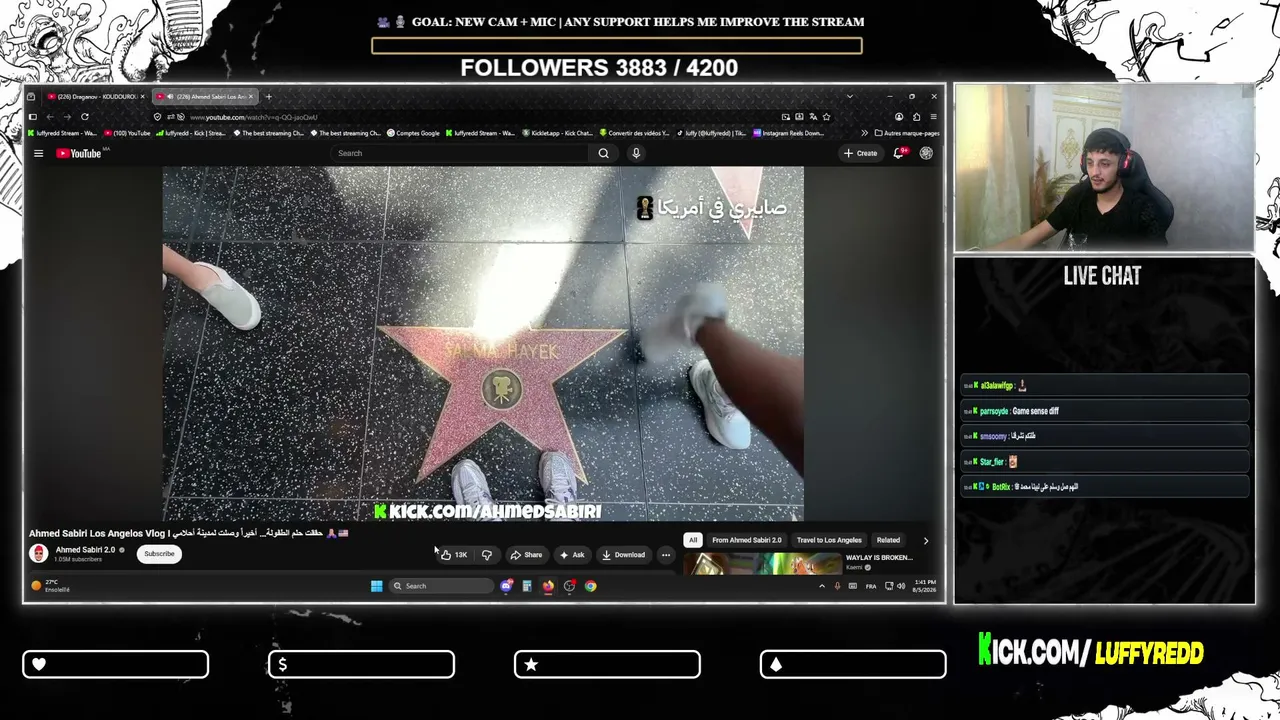Open the browser application menu
This screenshot has height=720, width=1280.
(x=933, y=117)
